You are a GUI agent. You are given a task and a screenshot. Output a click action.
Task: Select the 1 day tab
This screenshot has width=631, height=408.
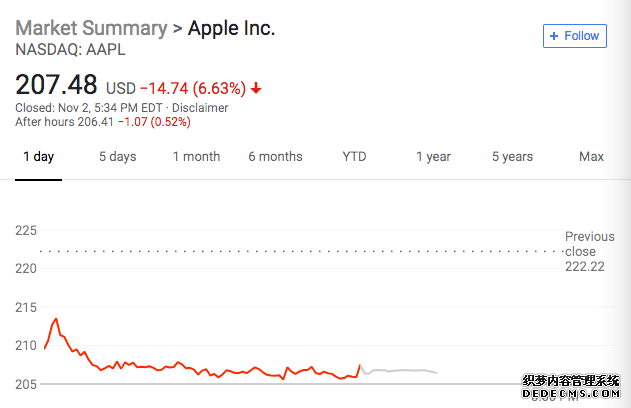coord(38,157)
